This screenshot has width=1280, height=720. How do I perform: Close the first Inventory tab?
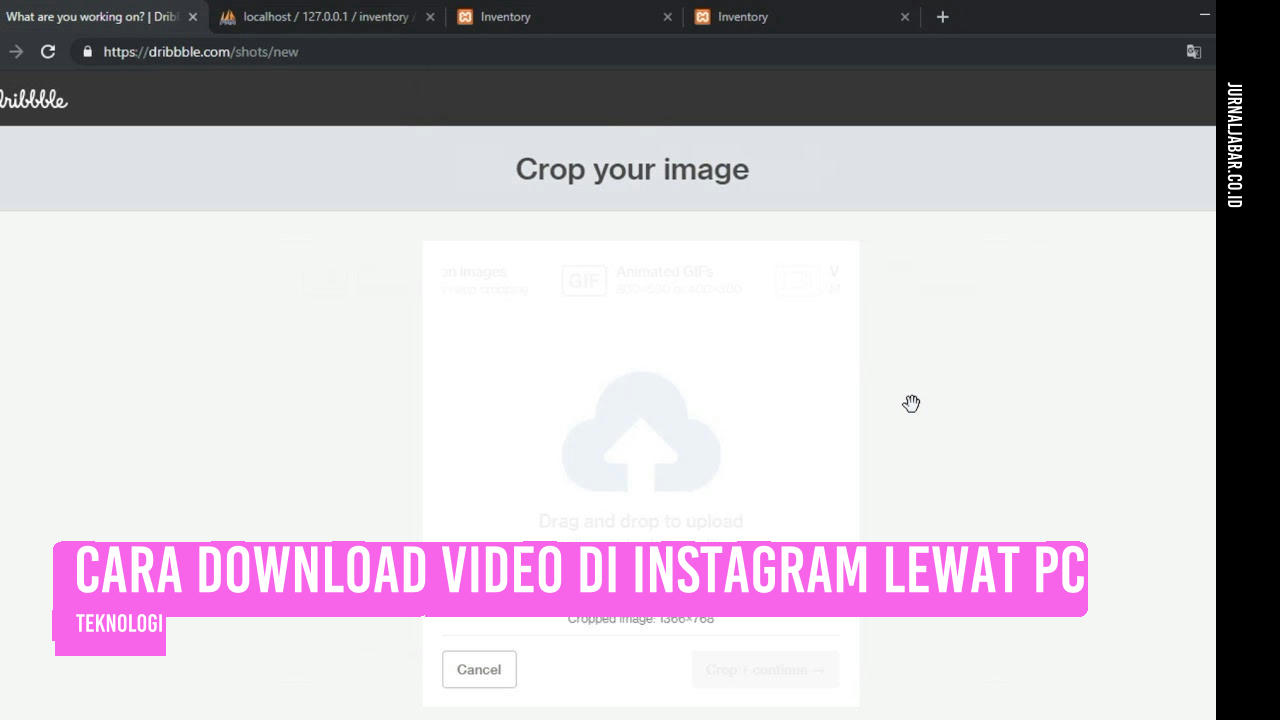pyautogui.click(x=668, y=17)
